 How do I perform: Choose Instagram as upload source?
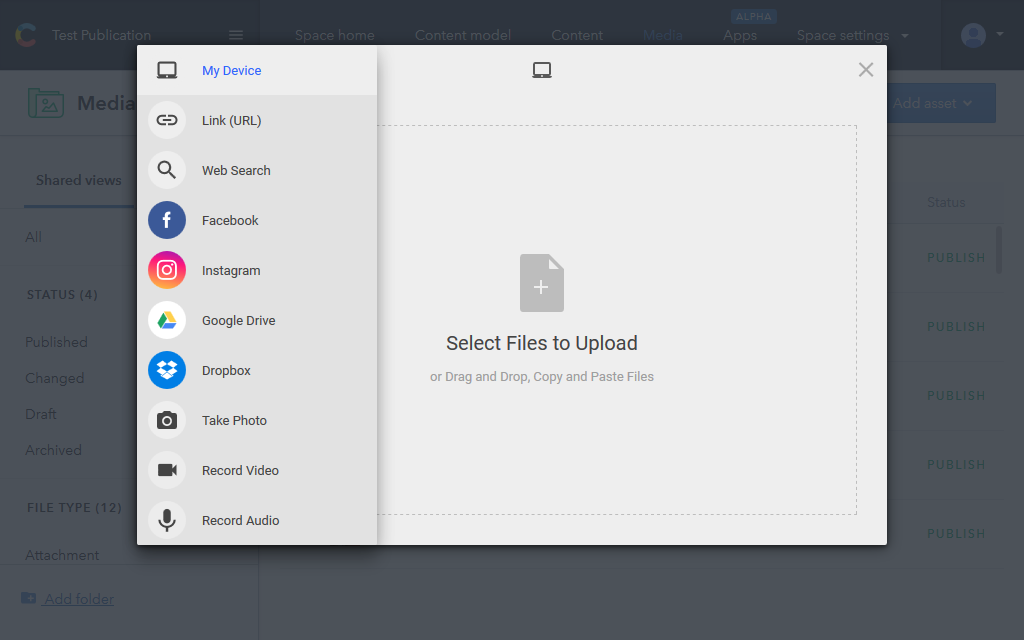(167, 270)
